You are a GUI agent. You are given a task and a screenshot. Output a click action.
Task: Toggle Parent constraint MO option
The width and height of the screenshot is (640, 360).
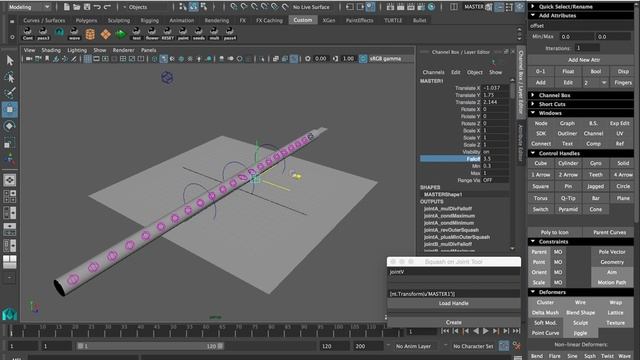click(x=558, y=252)
